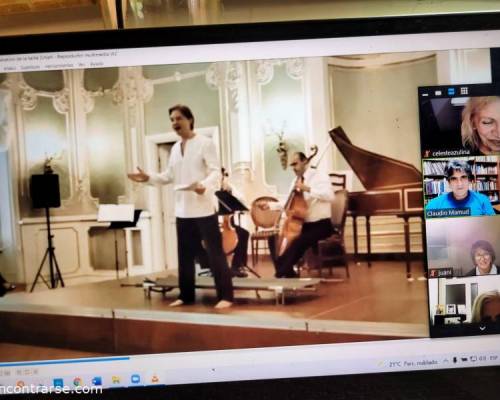The width and height of the screenshot is (500, 400).
Task: Click microphone icon in system tray
Action: coord(455,360)
